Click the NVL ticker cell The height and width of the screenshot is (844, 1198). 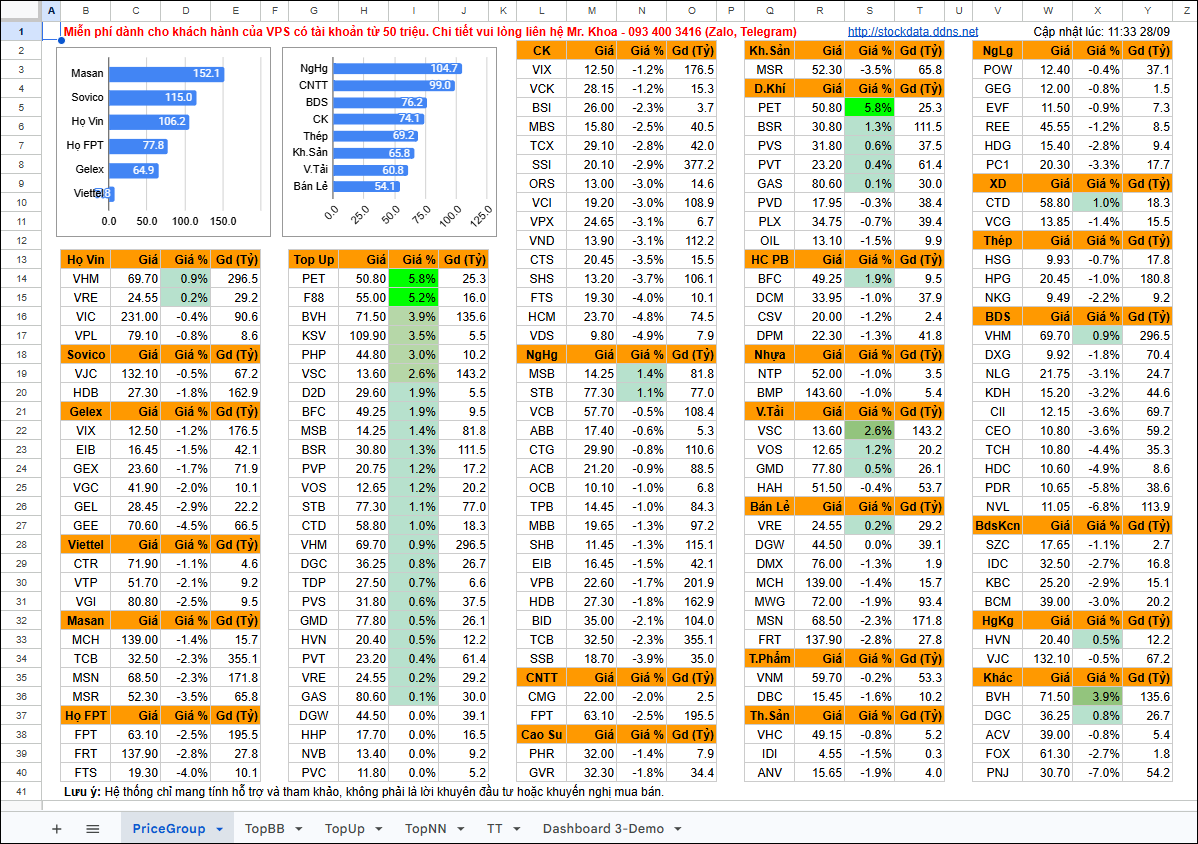[997, 507]
